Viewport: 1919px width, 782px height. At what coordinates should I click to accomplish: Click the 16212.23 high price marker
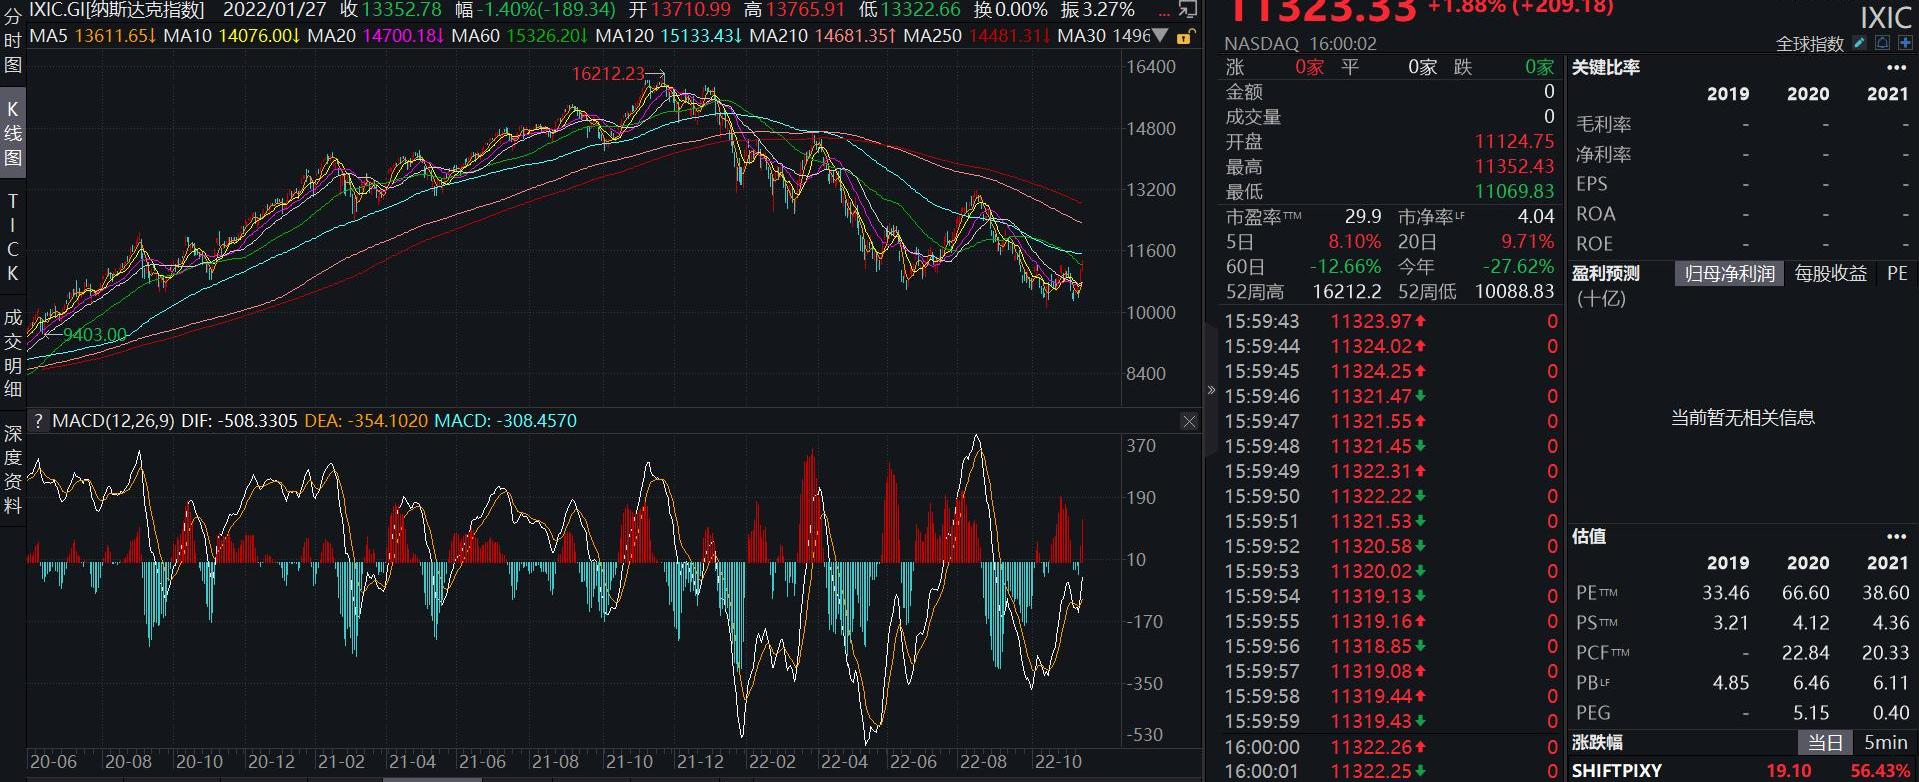(x=609, y=74)
